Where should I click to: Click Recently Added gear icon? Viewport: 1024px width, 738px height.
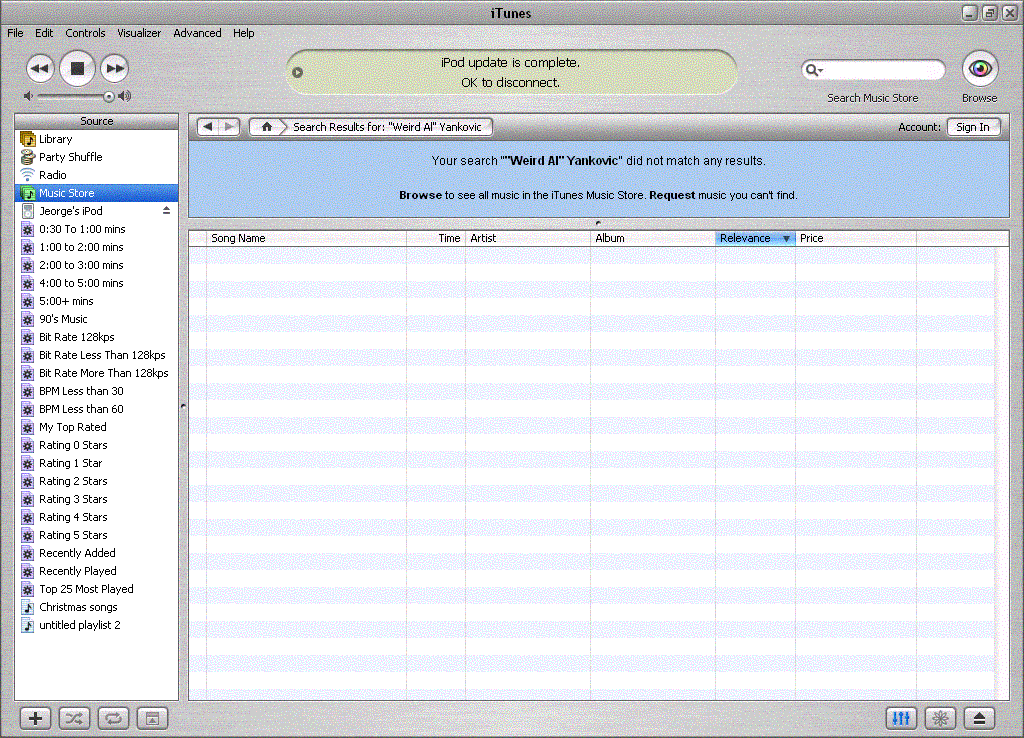pyautogui.click(x=27, y=554)
